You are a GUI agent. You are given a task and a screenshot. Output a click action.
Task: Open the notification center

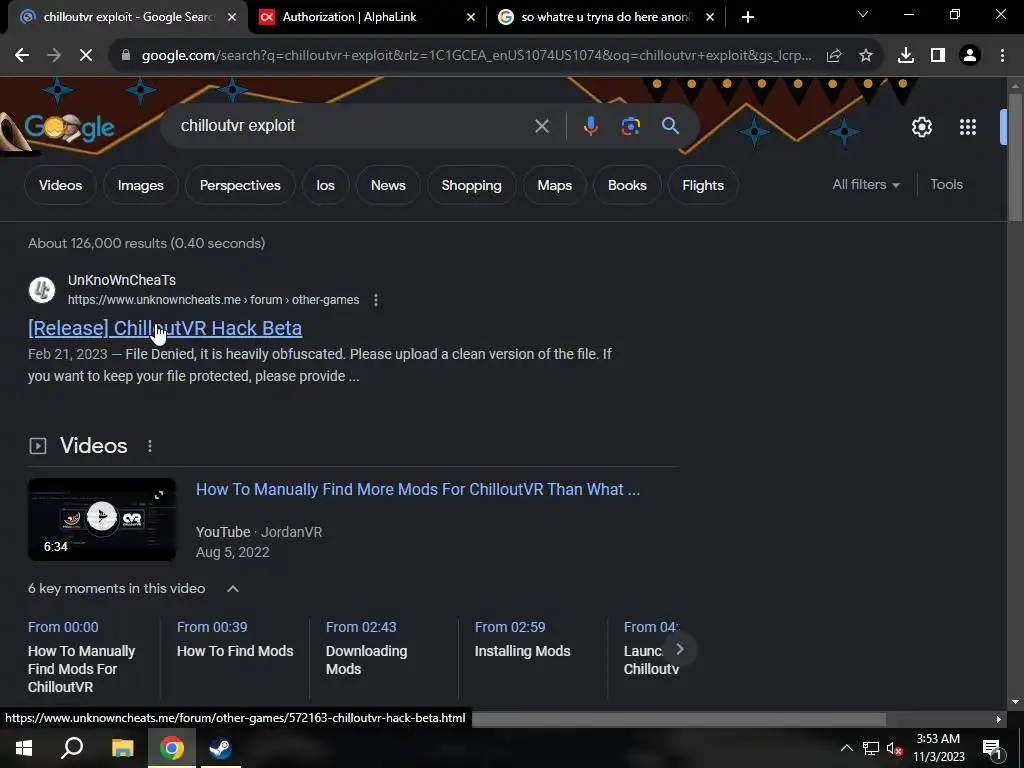(x=992, y=748)
